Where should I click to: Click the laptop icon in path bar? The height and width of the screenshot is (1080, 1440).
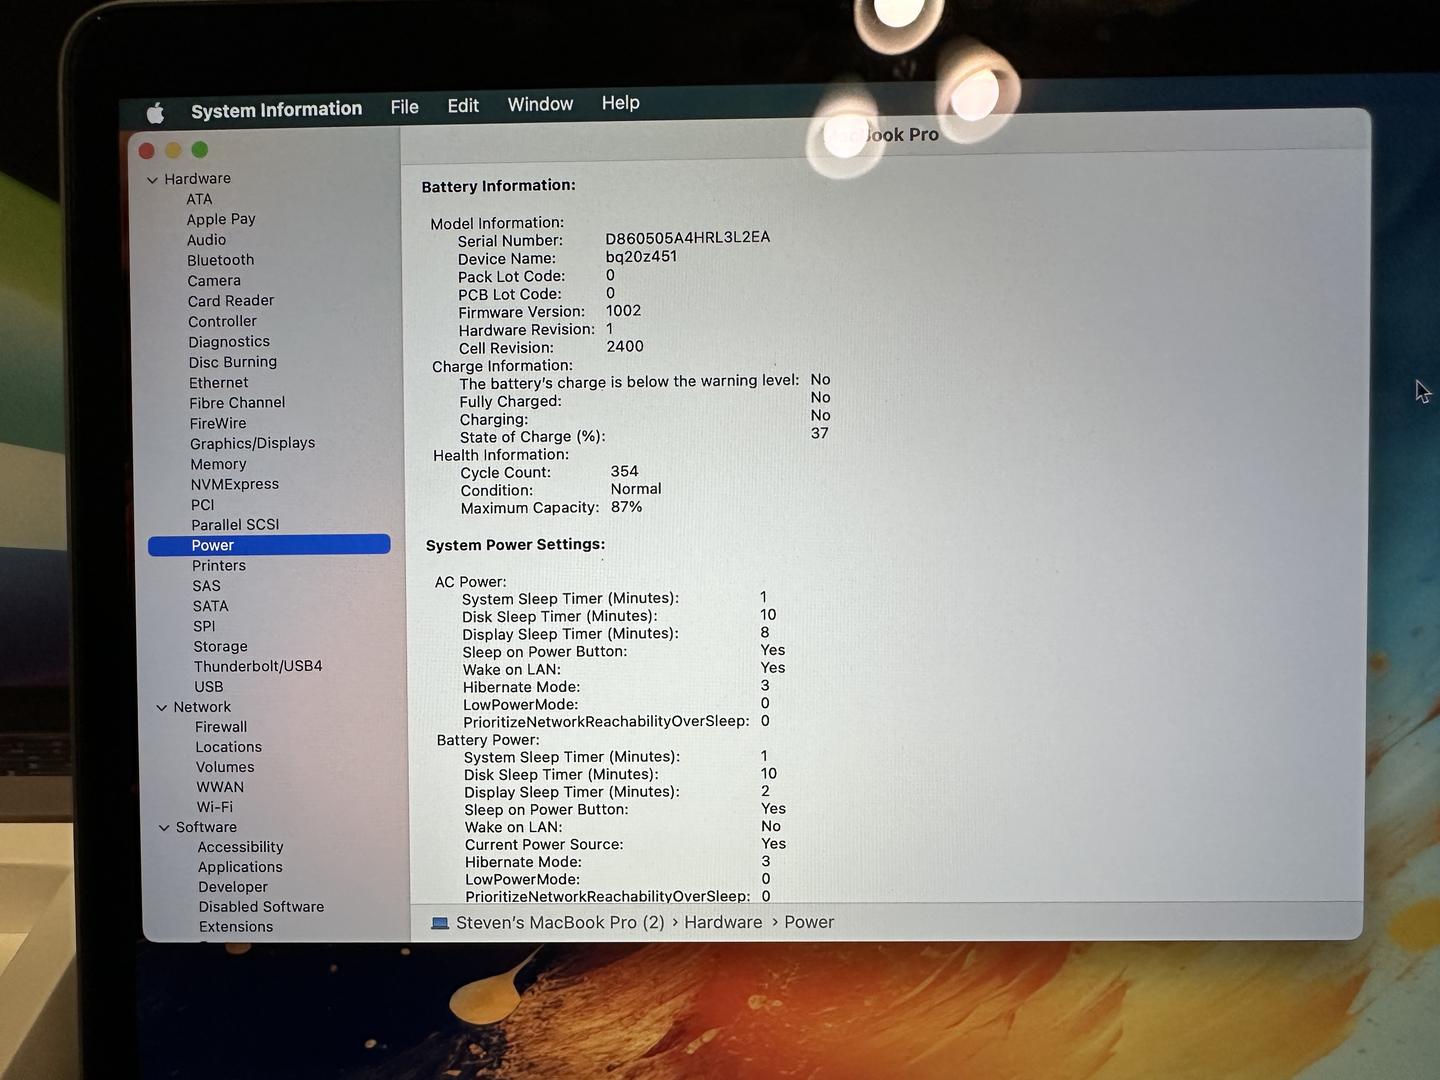[440, 923]
